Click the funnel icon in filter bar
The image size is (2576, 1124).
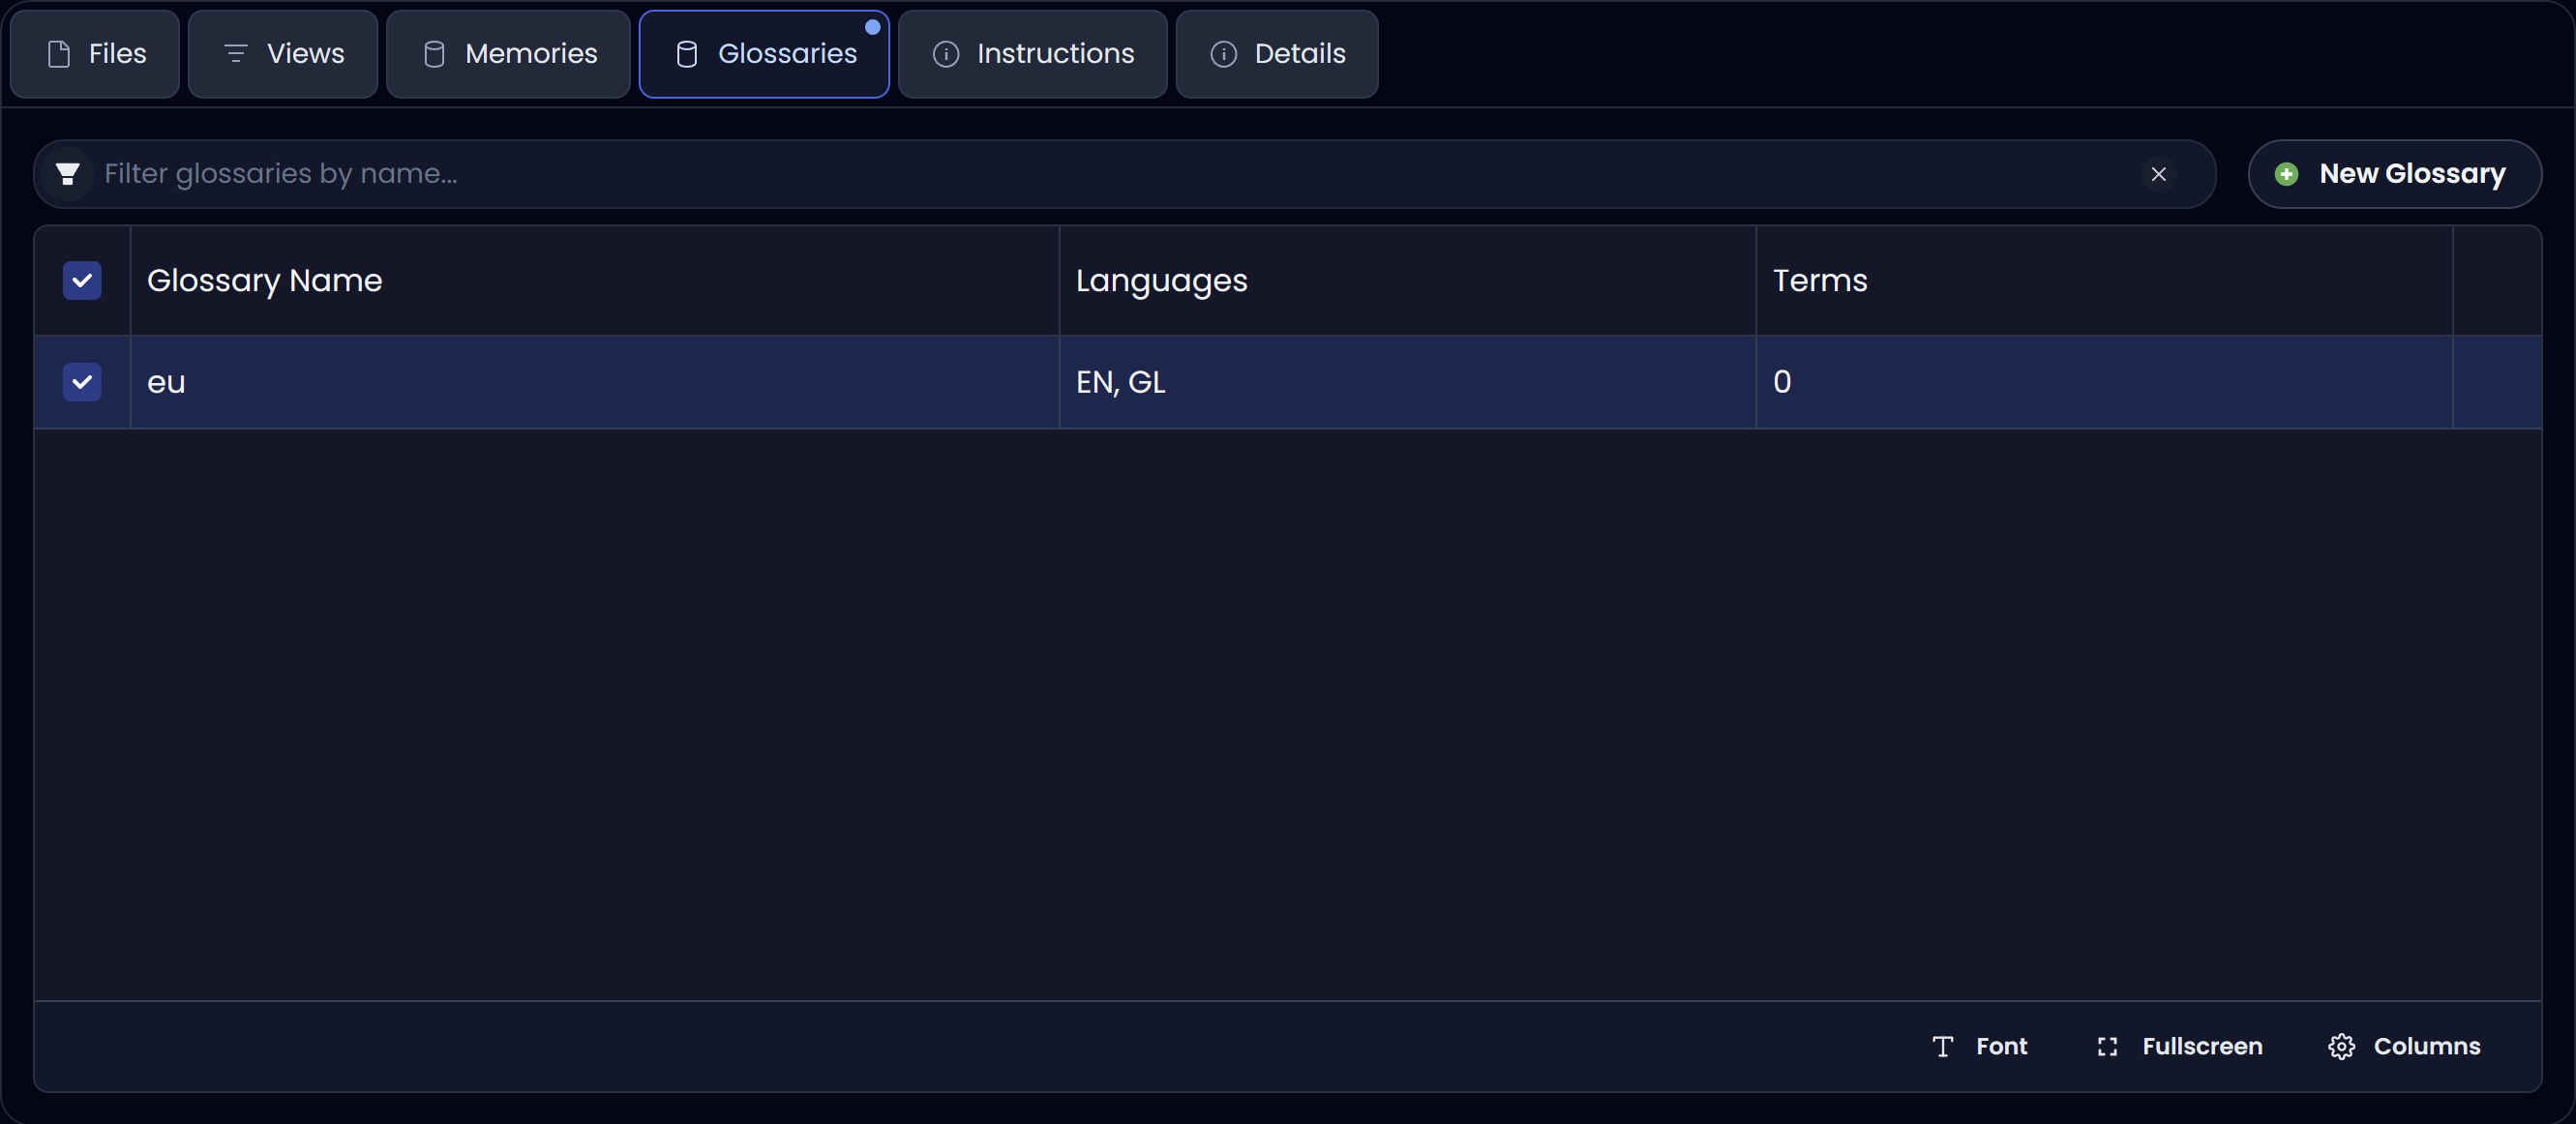67,173
